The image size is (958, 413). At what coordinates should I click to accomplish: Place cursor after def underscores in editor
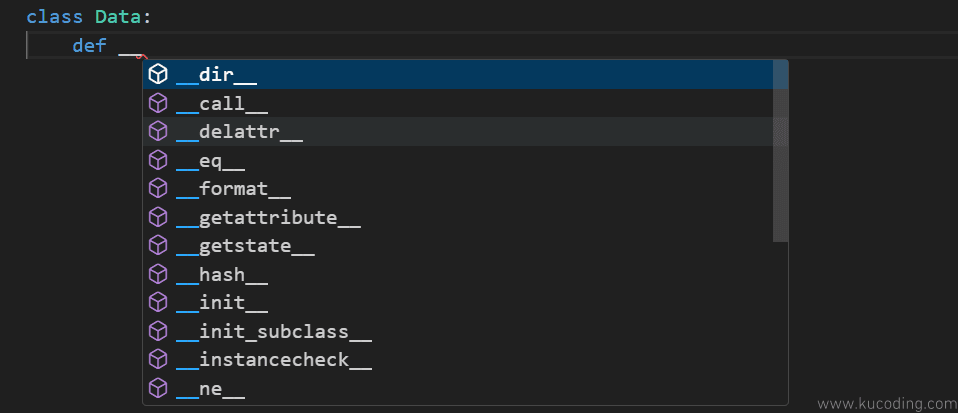coord(142,46)
